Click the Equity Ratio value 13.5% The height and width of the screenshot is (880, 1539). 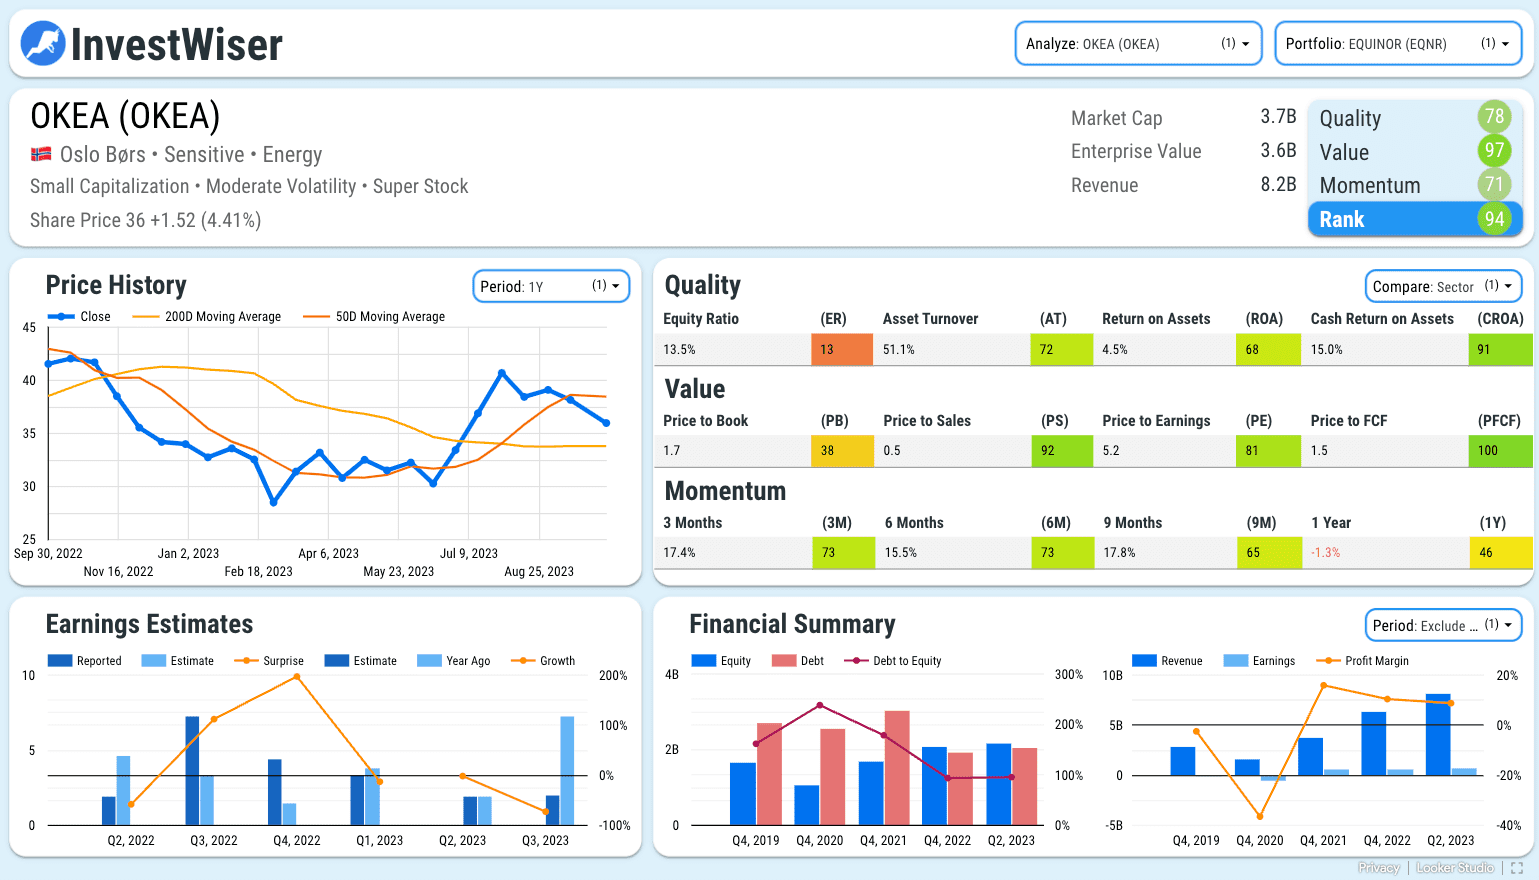(679, 350)
